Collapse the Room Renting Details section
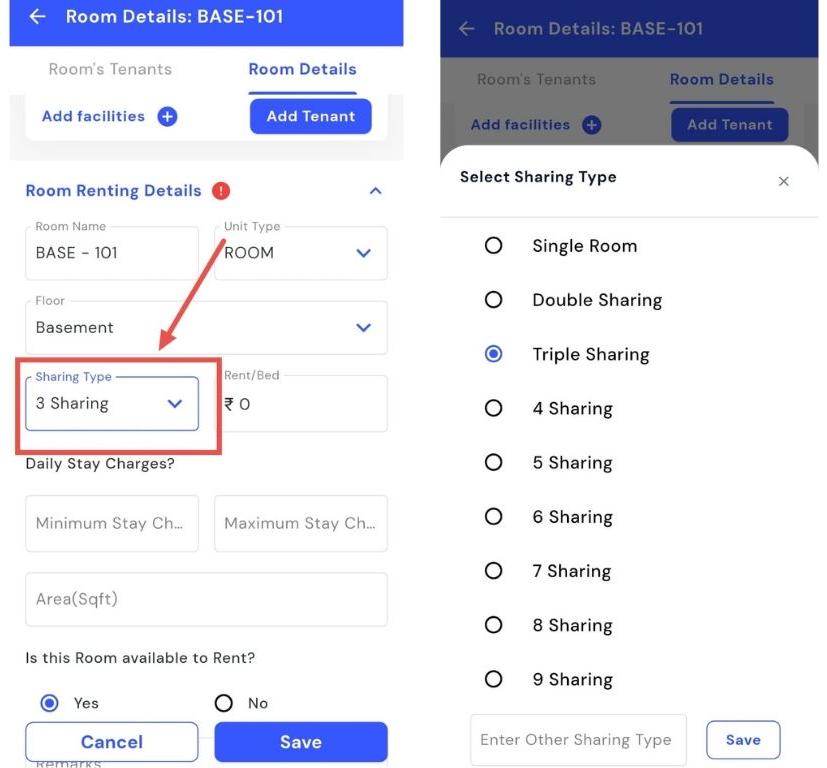The height and width of the screenshot is (768, 827). pos(375,191)
